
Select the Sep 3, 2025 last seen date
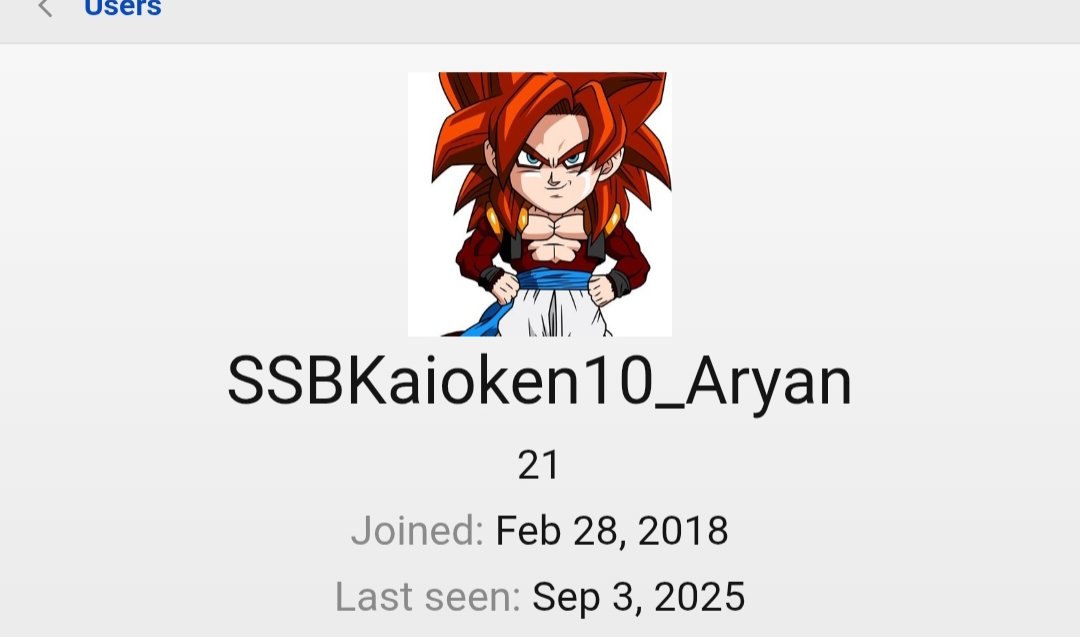[638, 597]
